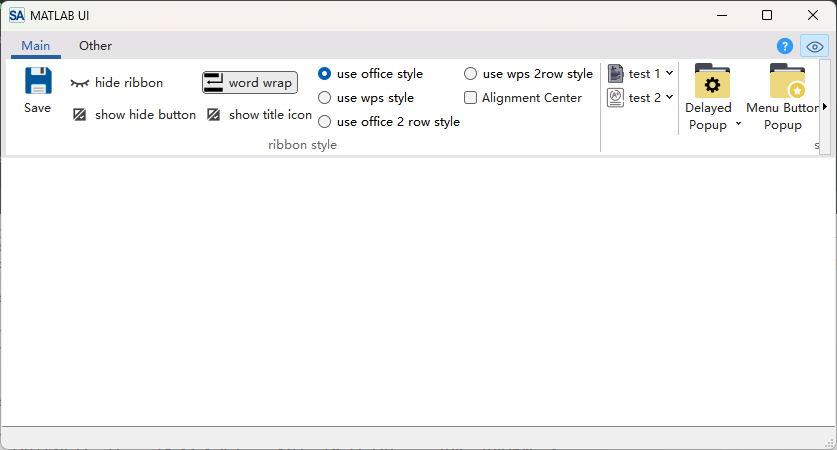This screenshot has height=450, width=837.
Task: Click the Menu Button Popup folder icon
Action: click(x=787, y=81)
